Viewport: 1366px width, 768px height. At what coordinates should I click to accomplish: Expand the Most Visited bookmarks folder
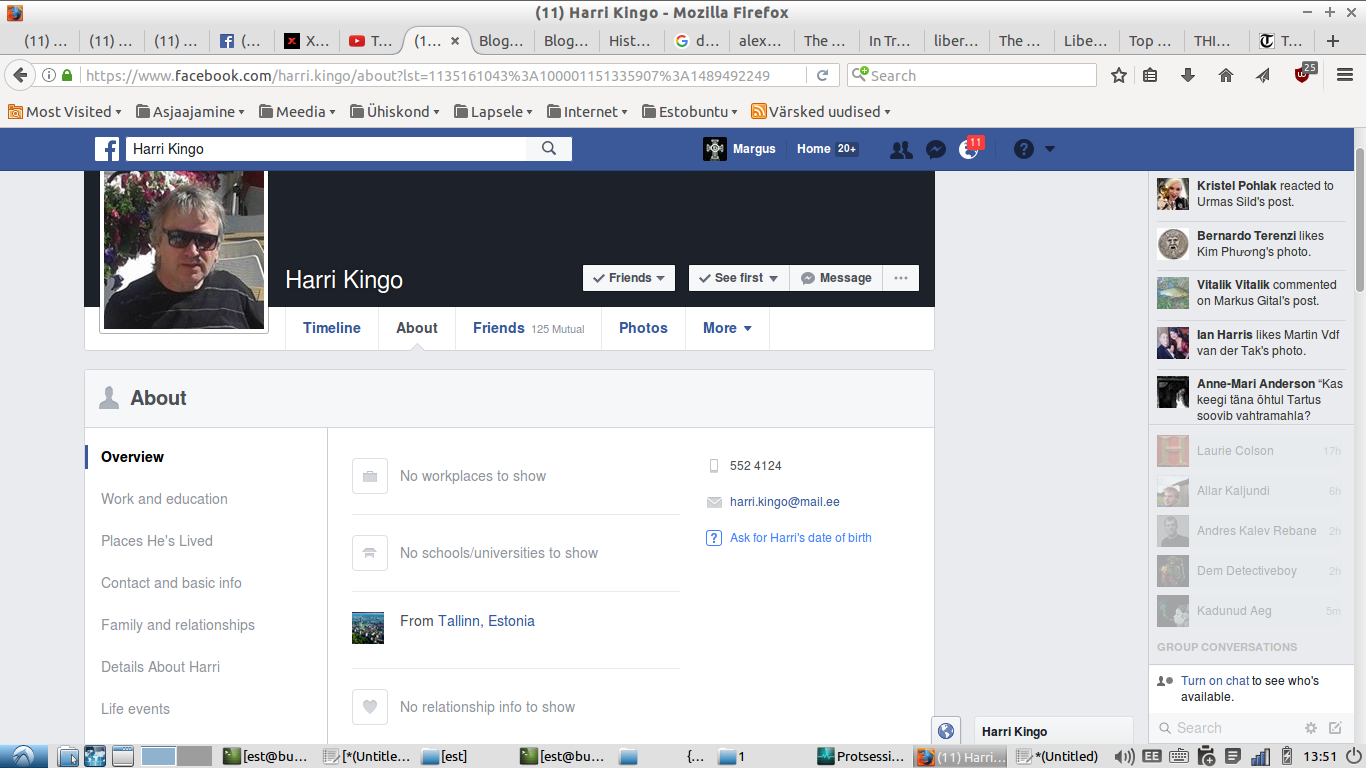(65, 112)
